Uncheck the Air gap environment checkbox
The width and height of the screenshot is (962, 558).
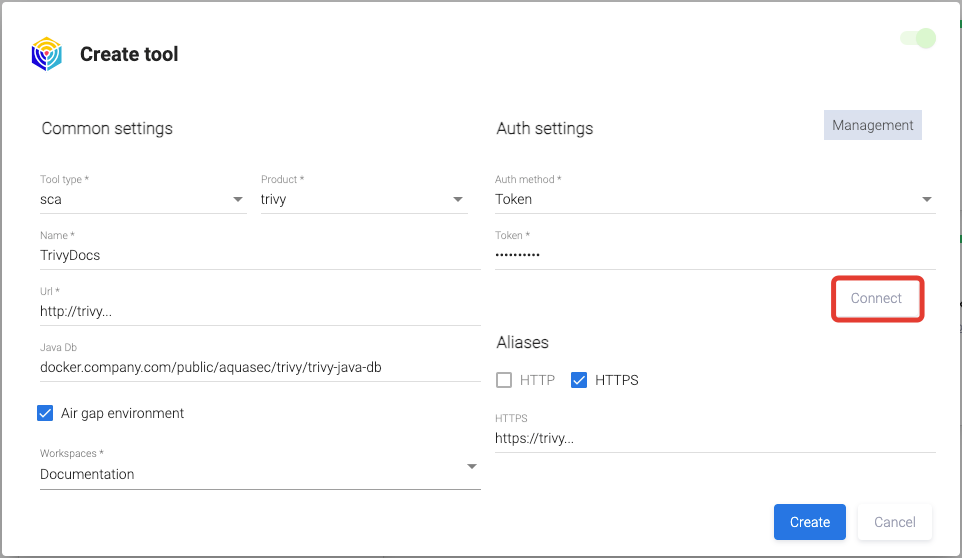pyautogui.click(x=45, y=413)
